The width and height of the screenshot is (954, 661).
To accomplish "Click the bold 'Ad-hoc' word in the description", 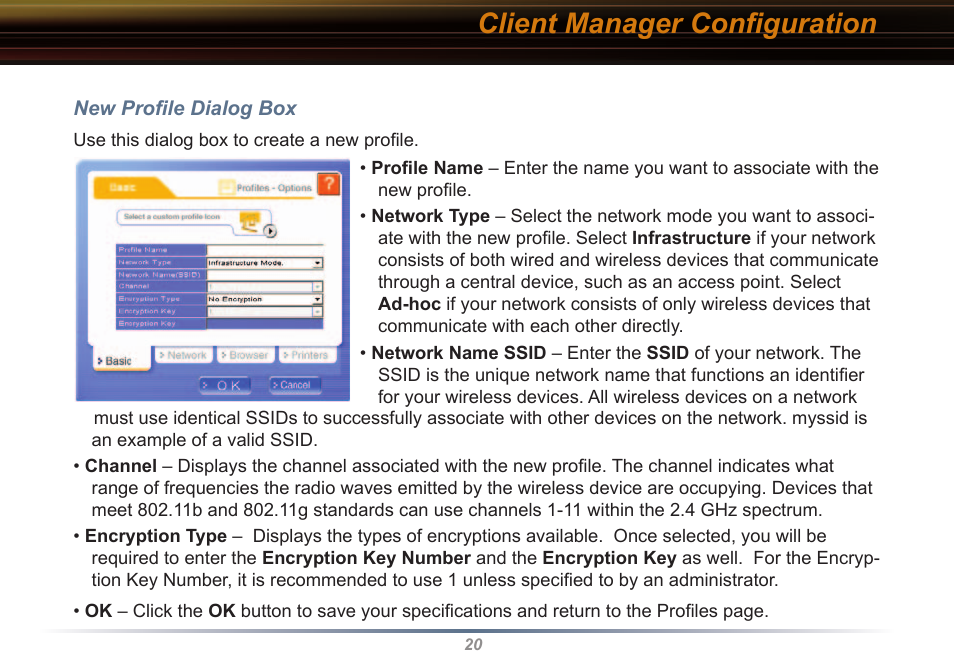I will 409,304.
